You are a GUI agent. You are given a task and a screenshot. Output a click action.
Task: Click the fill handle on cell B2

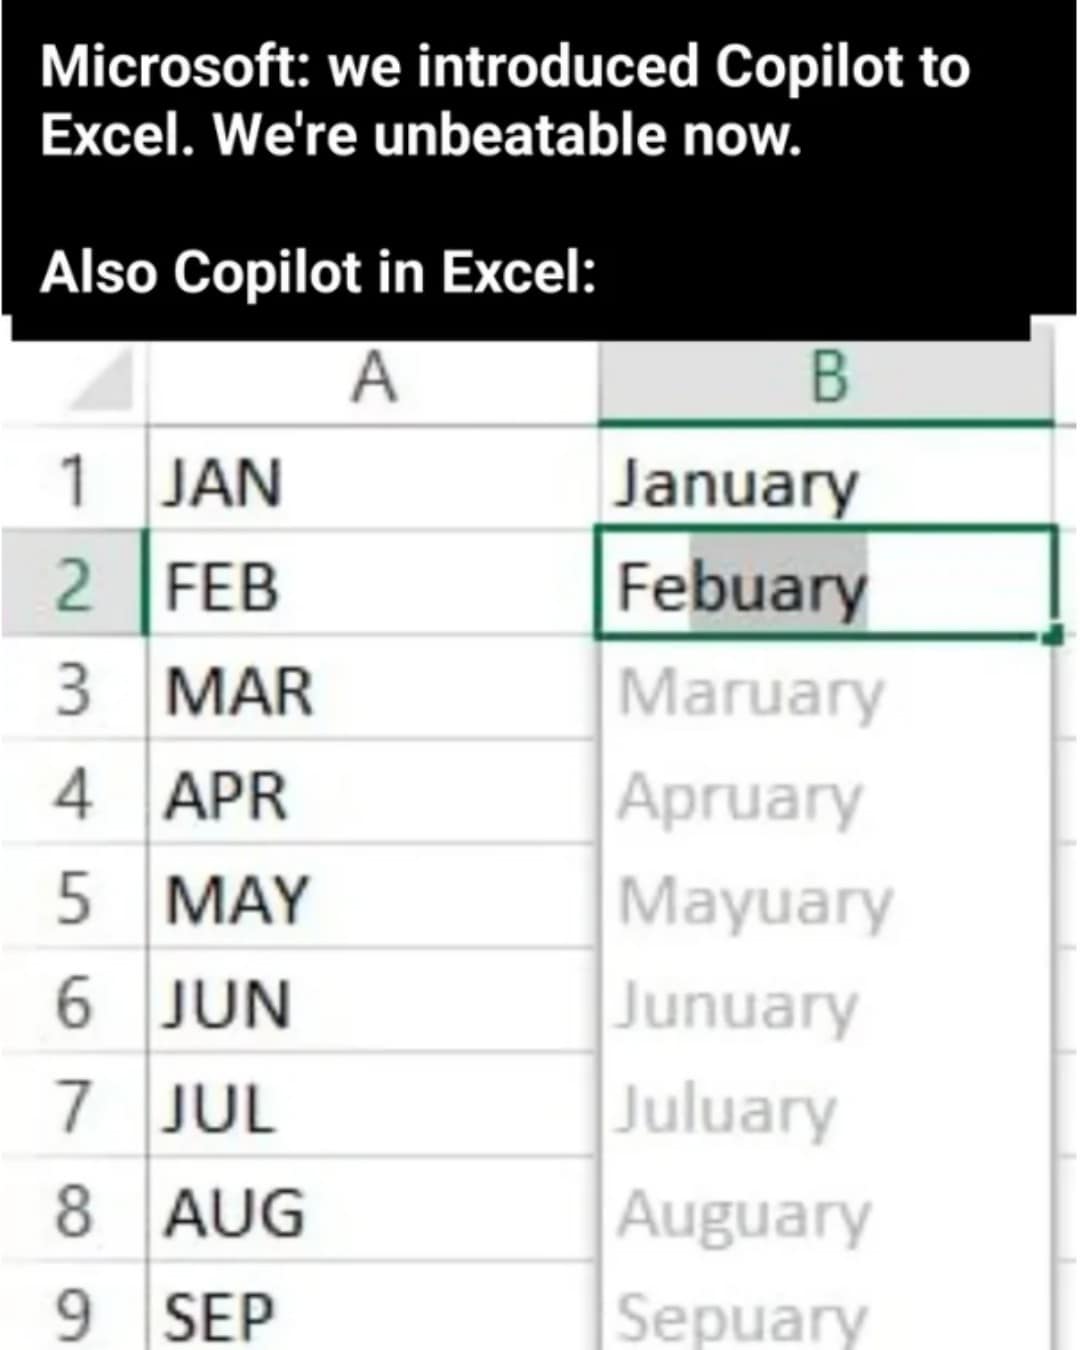pos(1051,633)
